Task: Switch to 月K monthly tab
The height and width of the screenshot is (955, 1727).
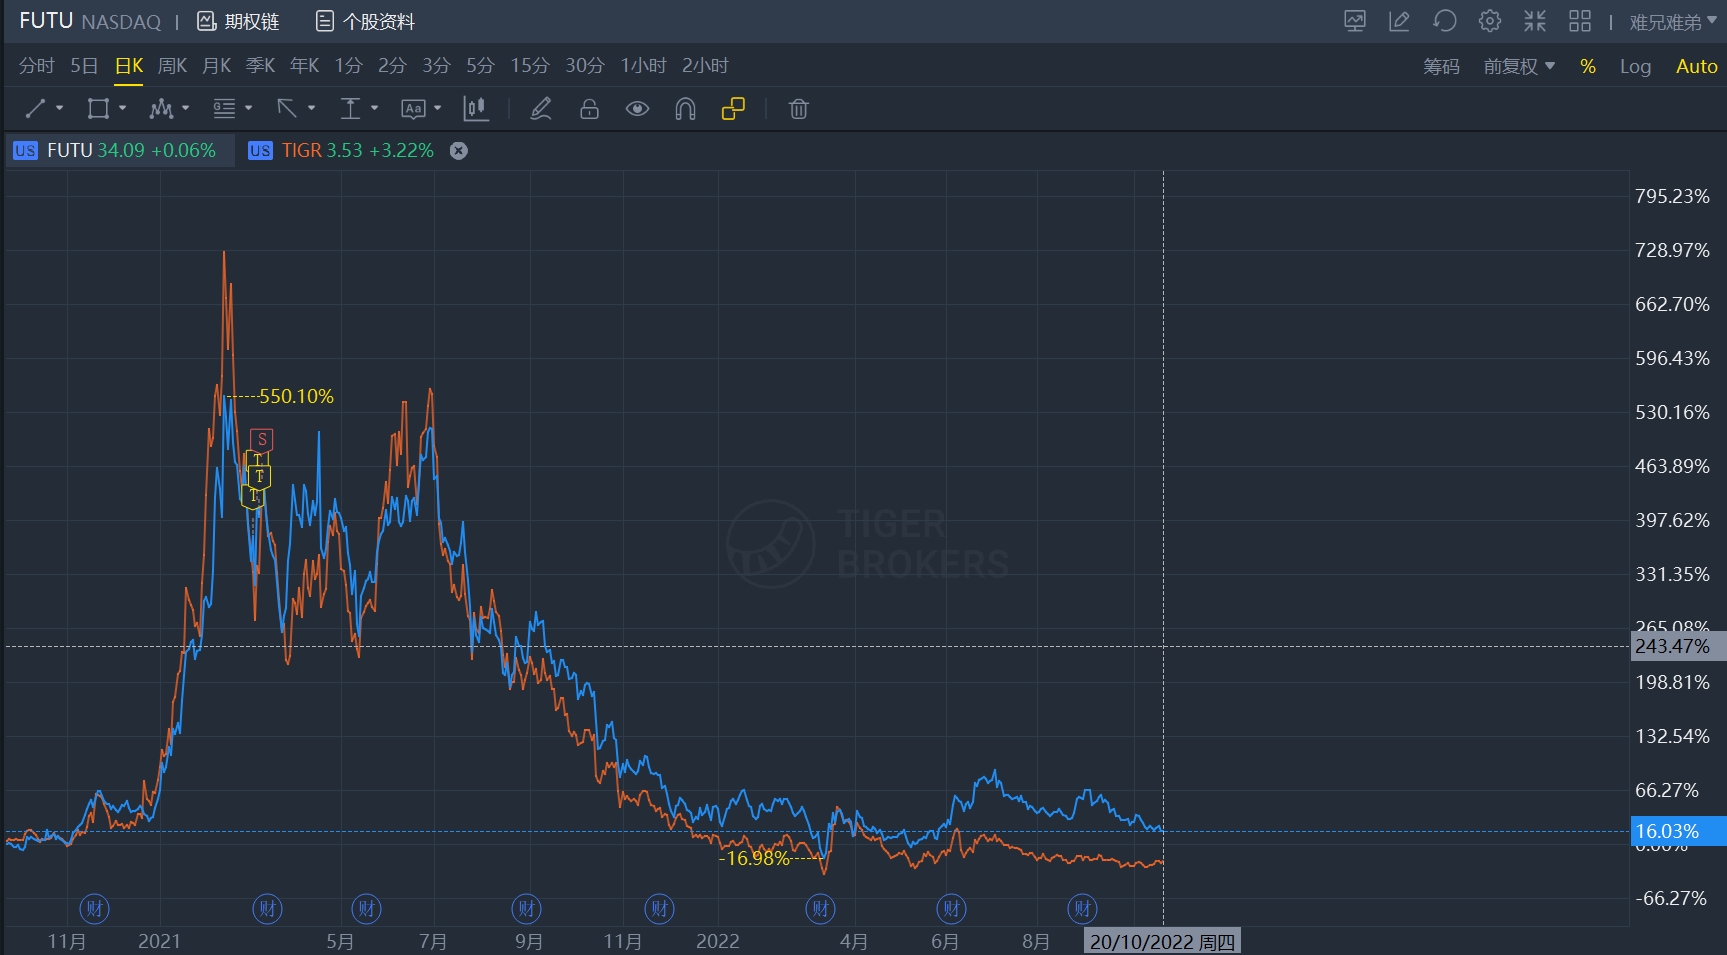Action: [x=217, y=66]
